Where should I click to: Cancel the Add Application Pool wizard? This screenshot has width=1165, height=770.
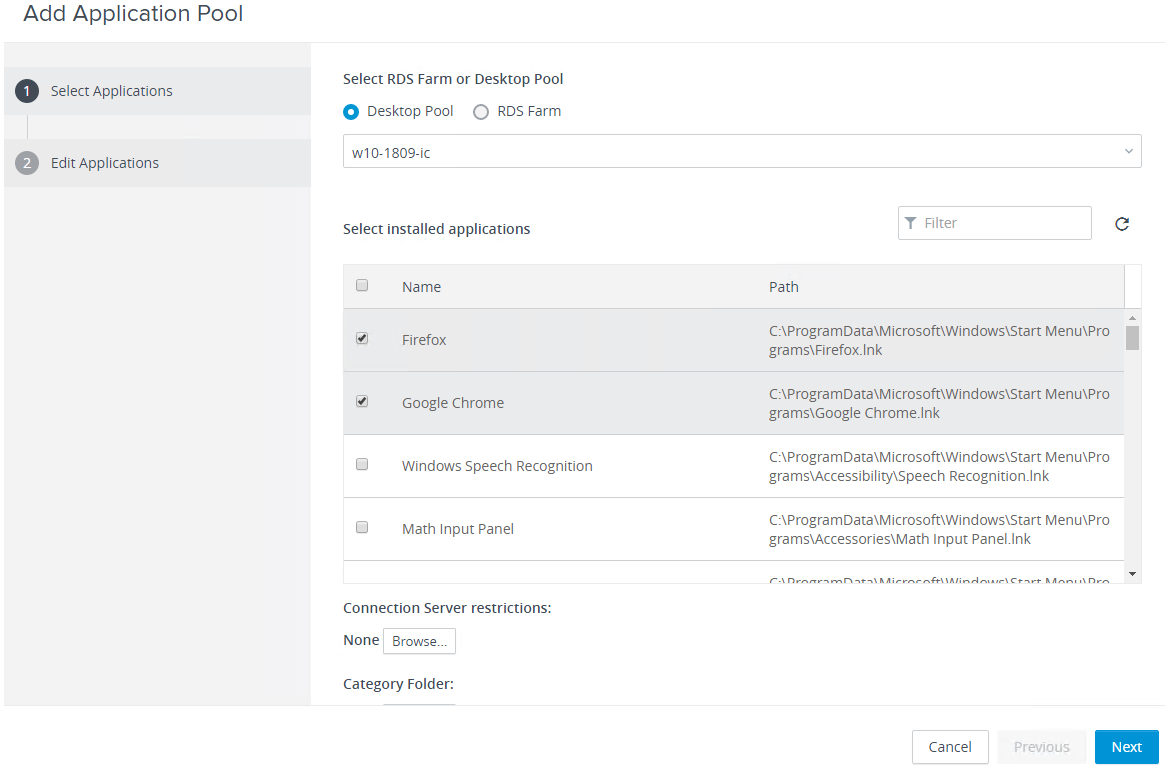click(949, 747)
